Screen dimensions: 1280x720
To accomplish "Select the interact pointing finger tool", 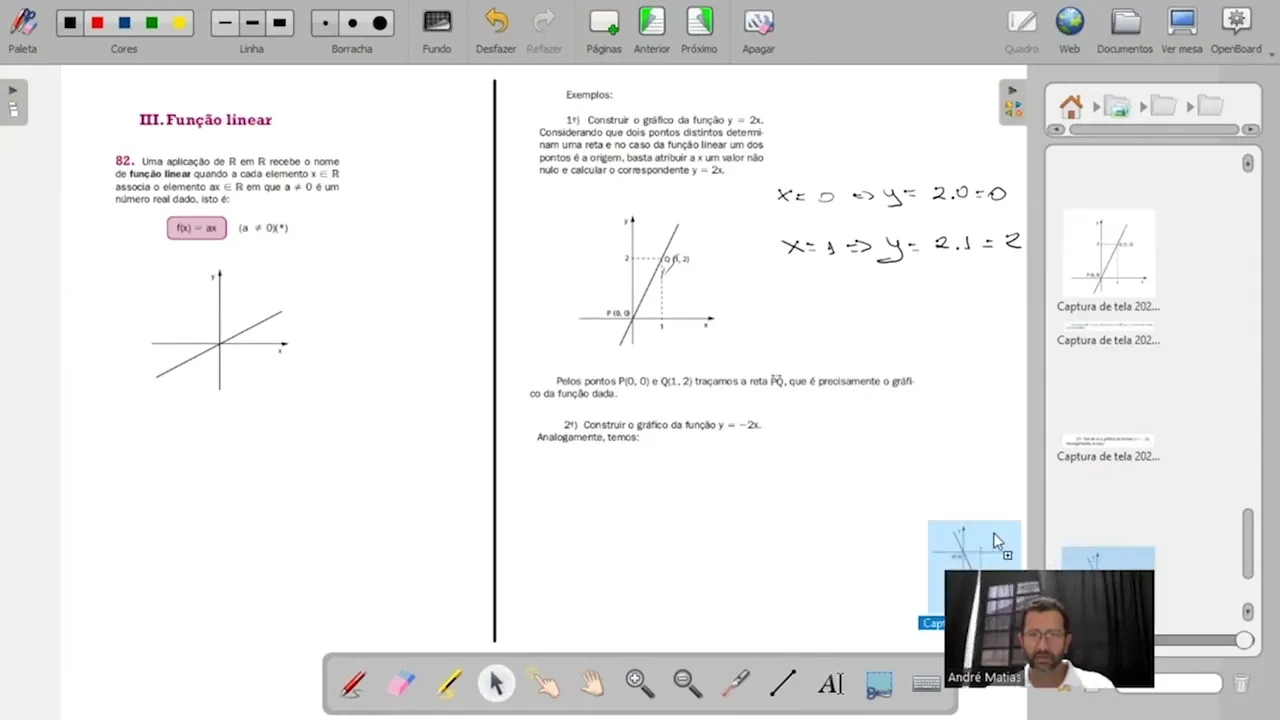I will [544, 684].
